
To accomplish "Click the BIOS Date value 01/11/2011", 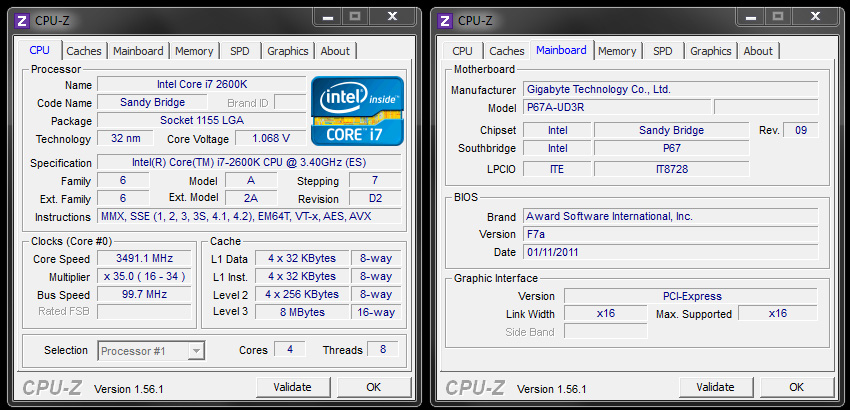I will [671, 252].
